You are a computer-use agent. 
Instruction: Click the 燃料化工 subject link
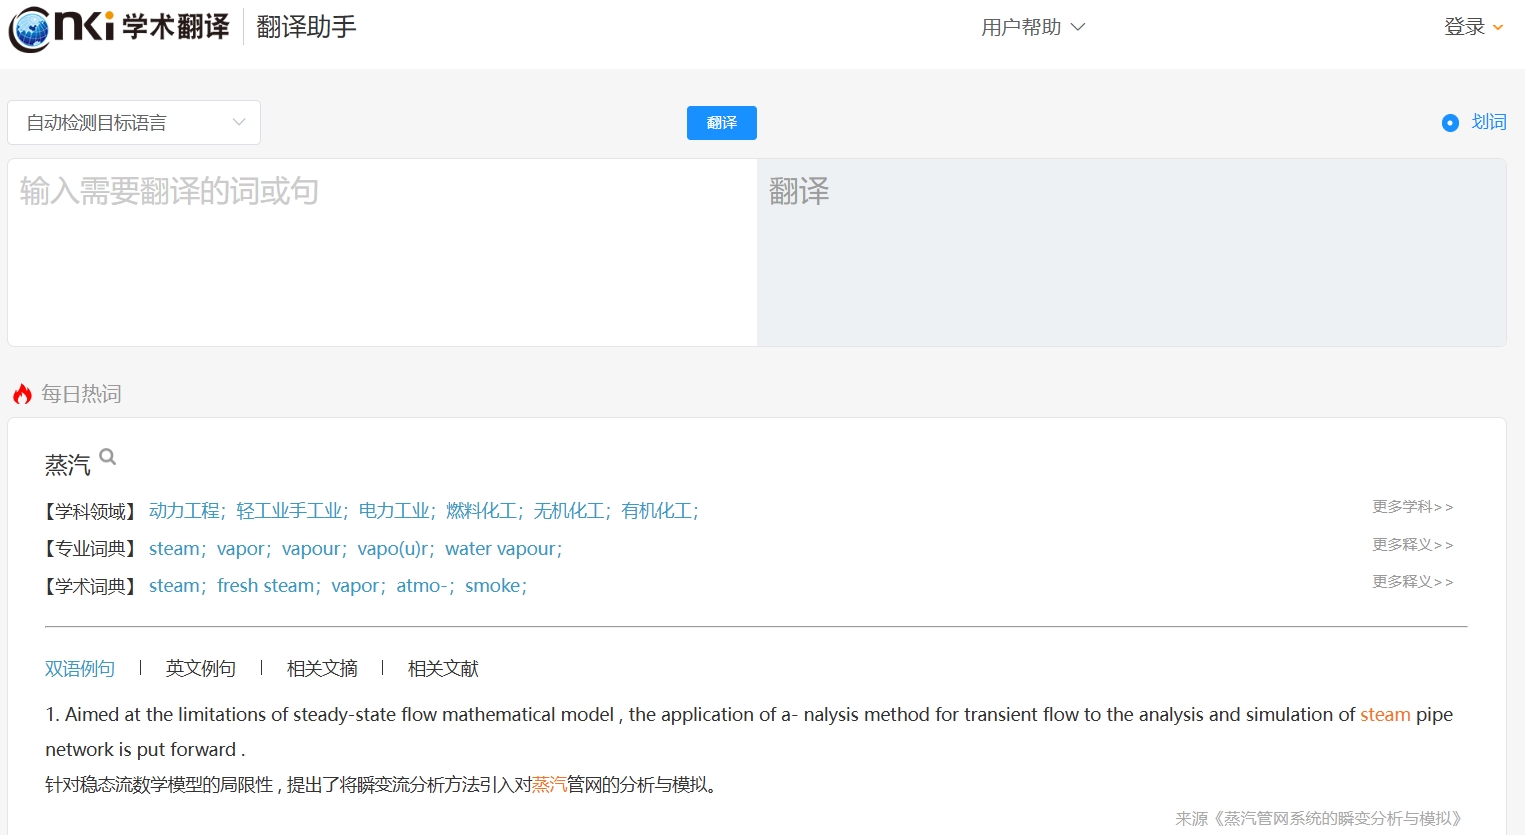click(x=482, y=511)
